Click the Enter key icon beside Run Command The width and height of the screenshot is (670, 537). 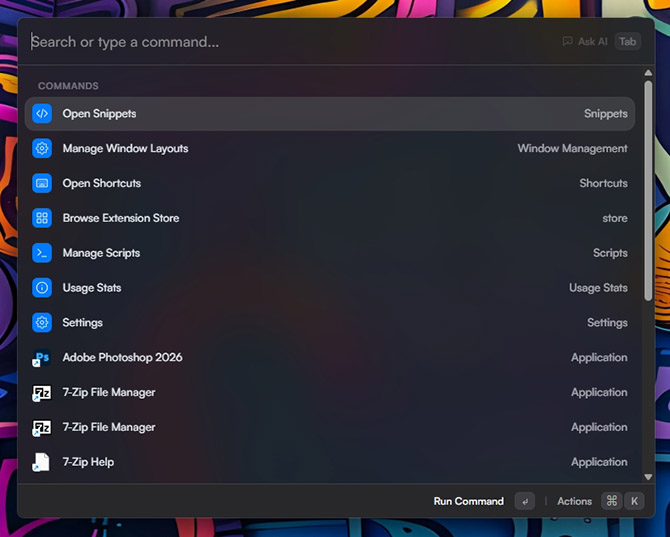(525, 501)
